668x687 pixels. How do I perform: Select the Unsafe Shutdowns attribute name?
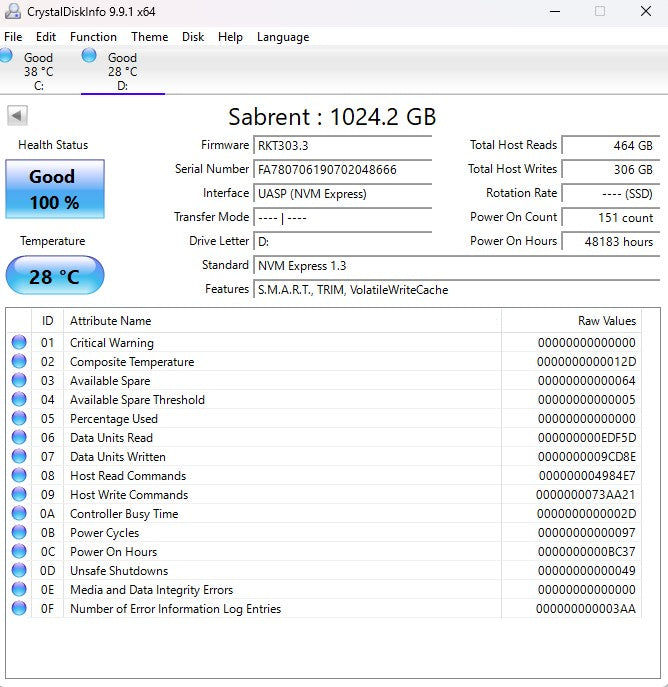pyautogui.click(x=119, y=570)
